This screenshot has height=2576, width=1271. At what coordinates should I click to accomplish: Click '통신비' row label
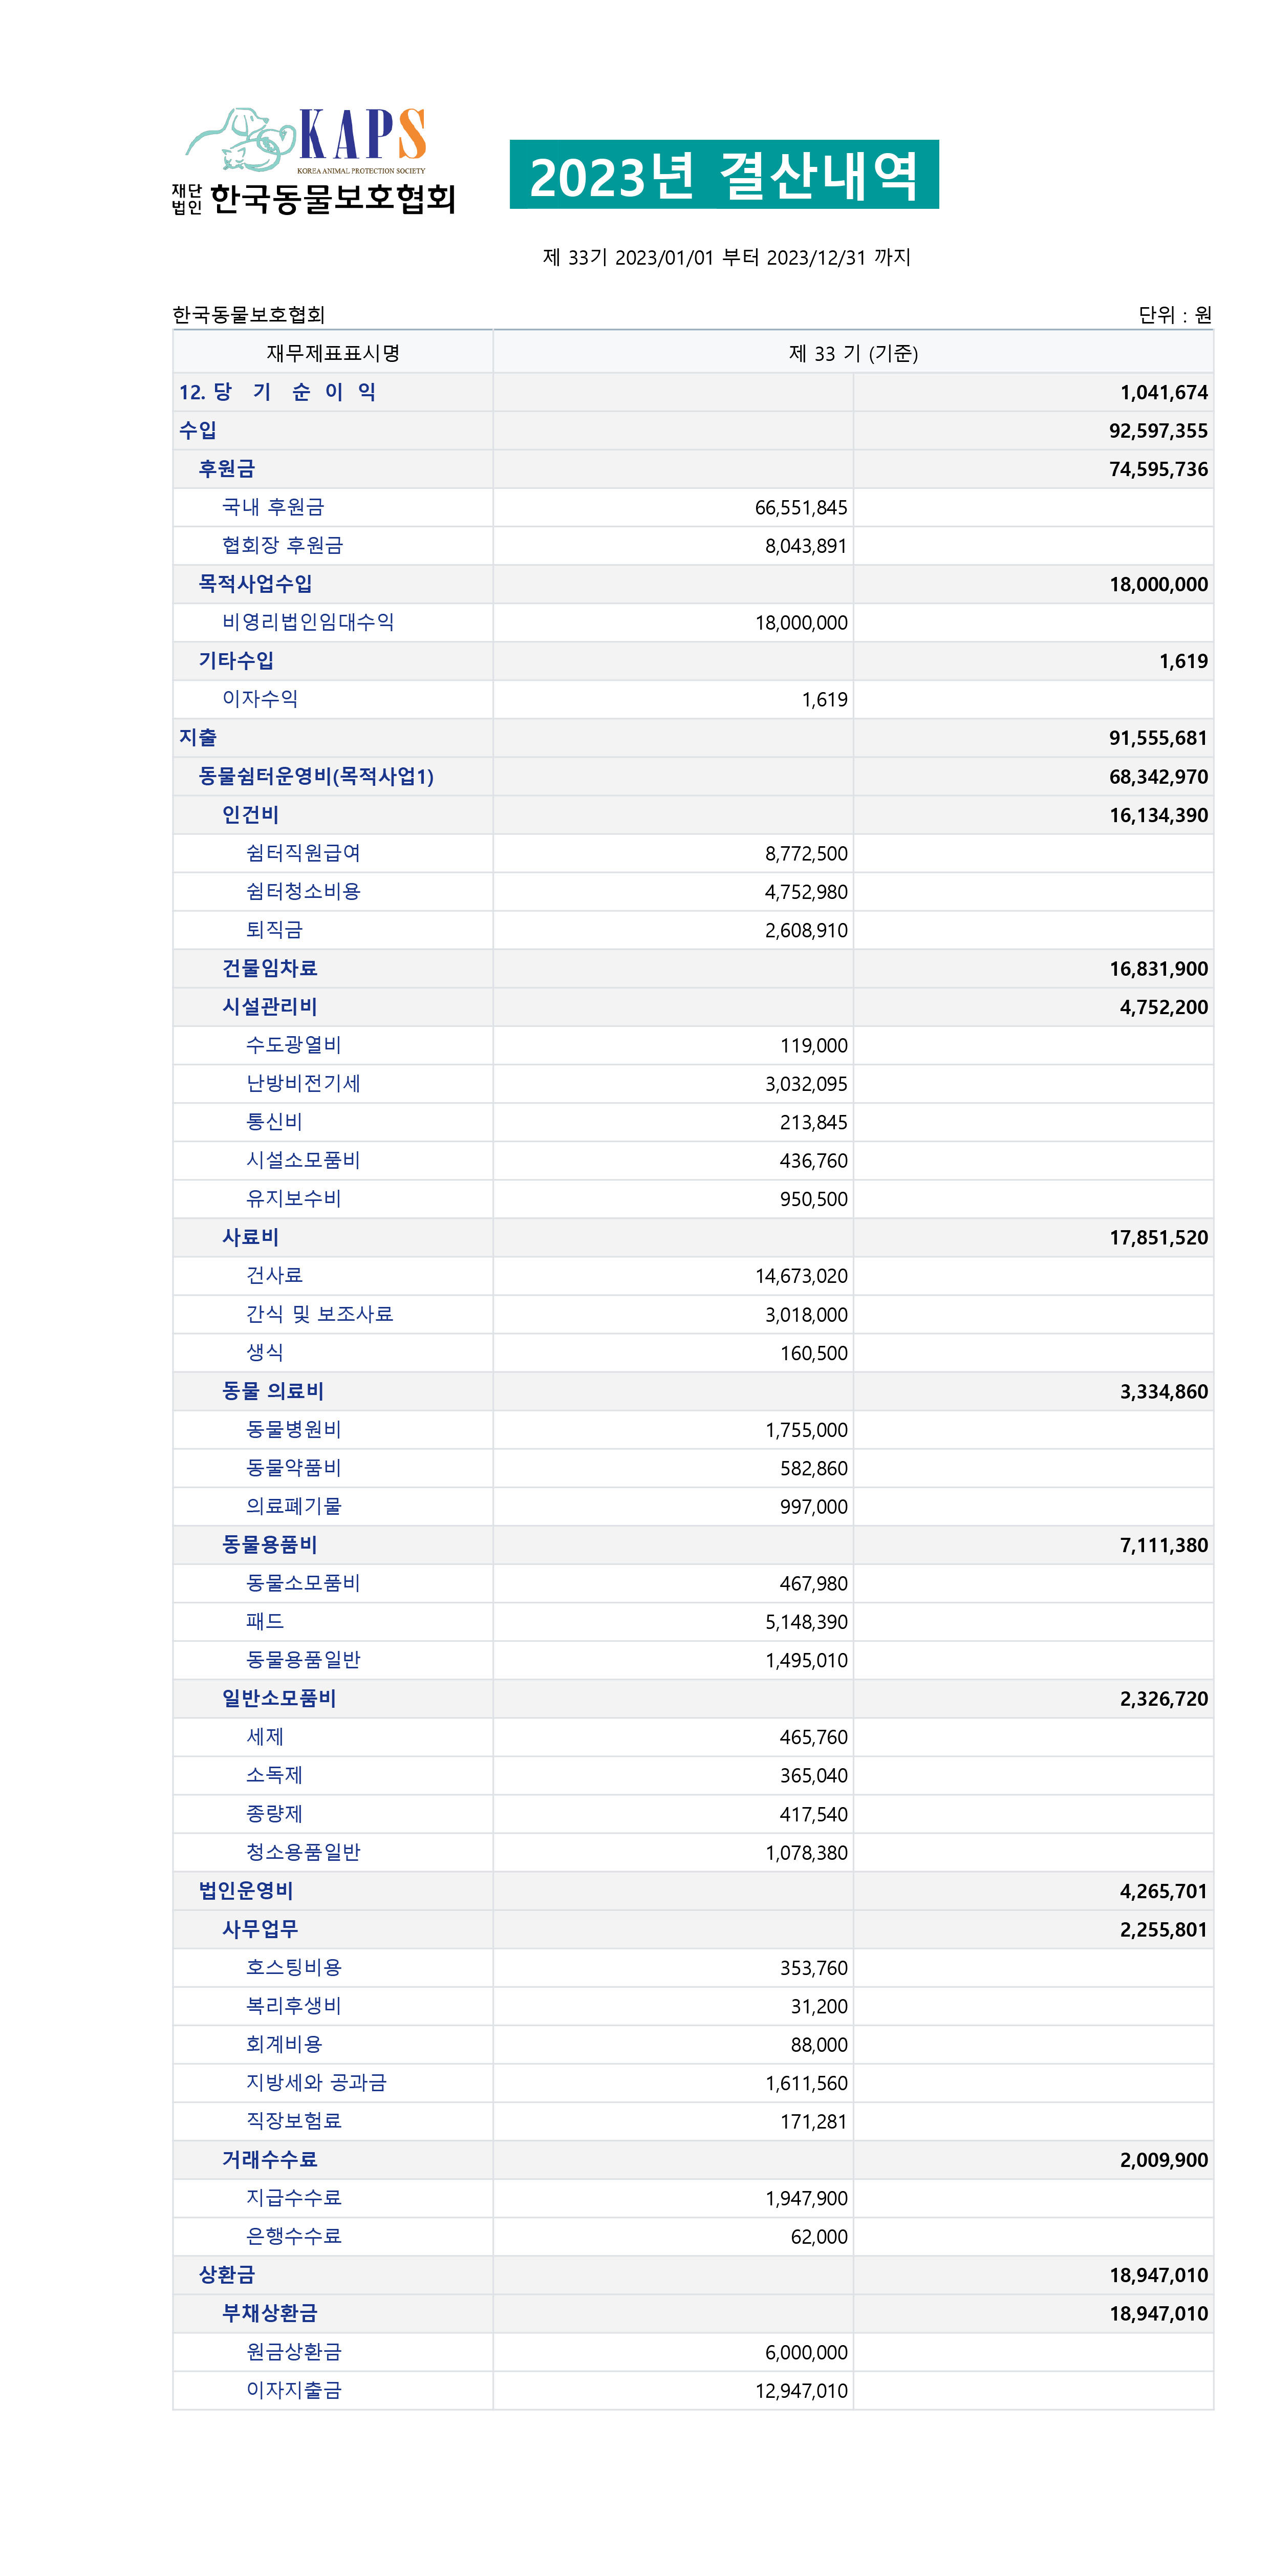[x=274, y=1121]
